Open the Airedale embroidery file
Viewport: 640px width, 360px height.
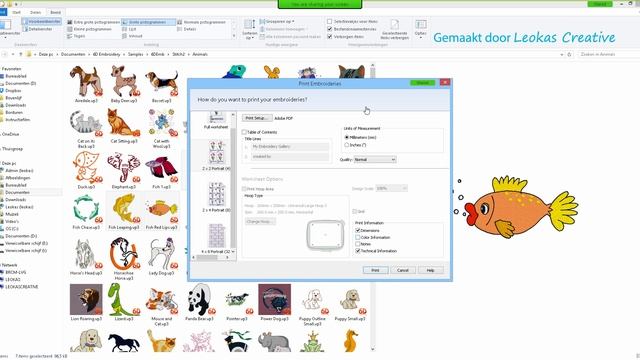86,84
